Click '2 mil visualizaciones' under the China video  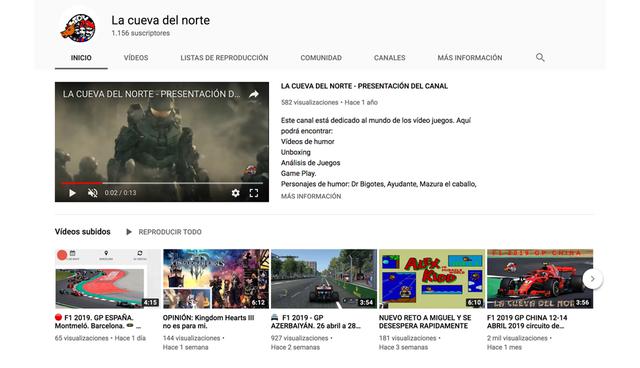pyautogui.click(x=517, y=338)
